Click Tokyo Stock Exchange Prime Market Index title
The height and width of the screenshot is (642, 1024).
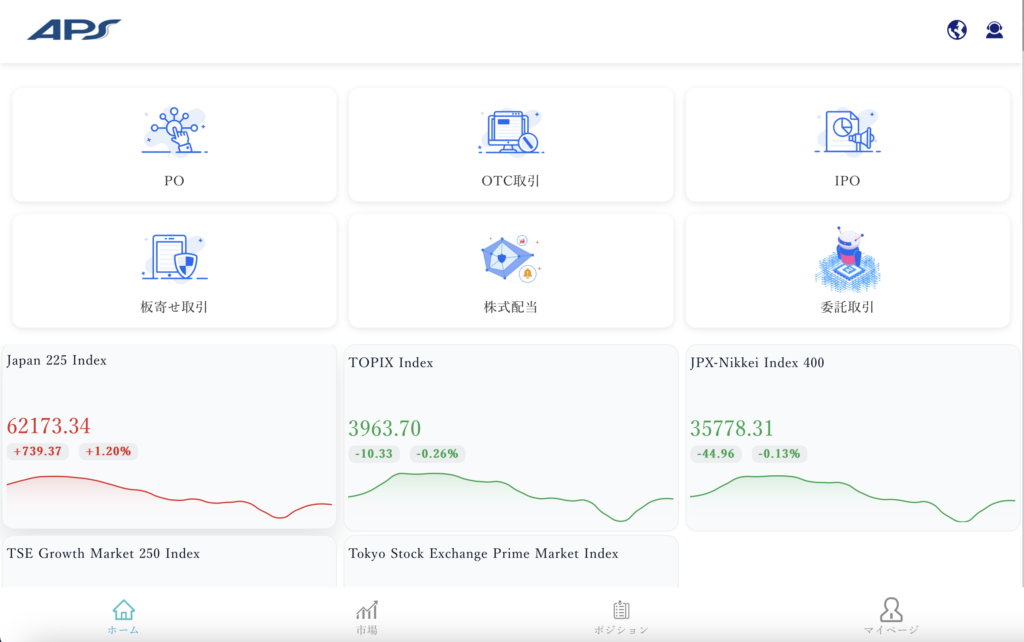click(483, 554)
